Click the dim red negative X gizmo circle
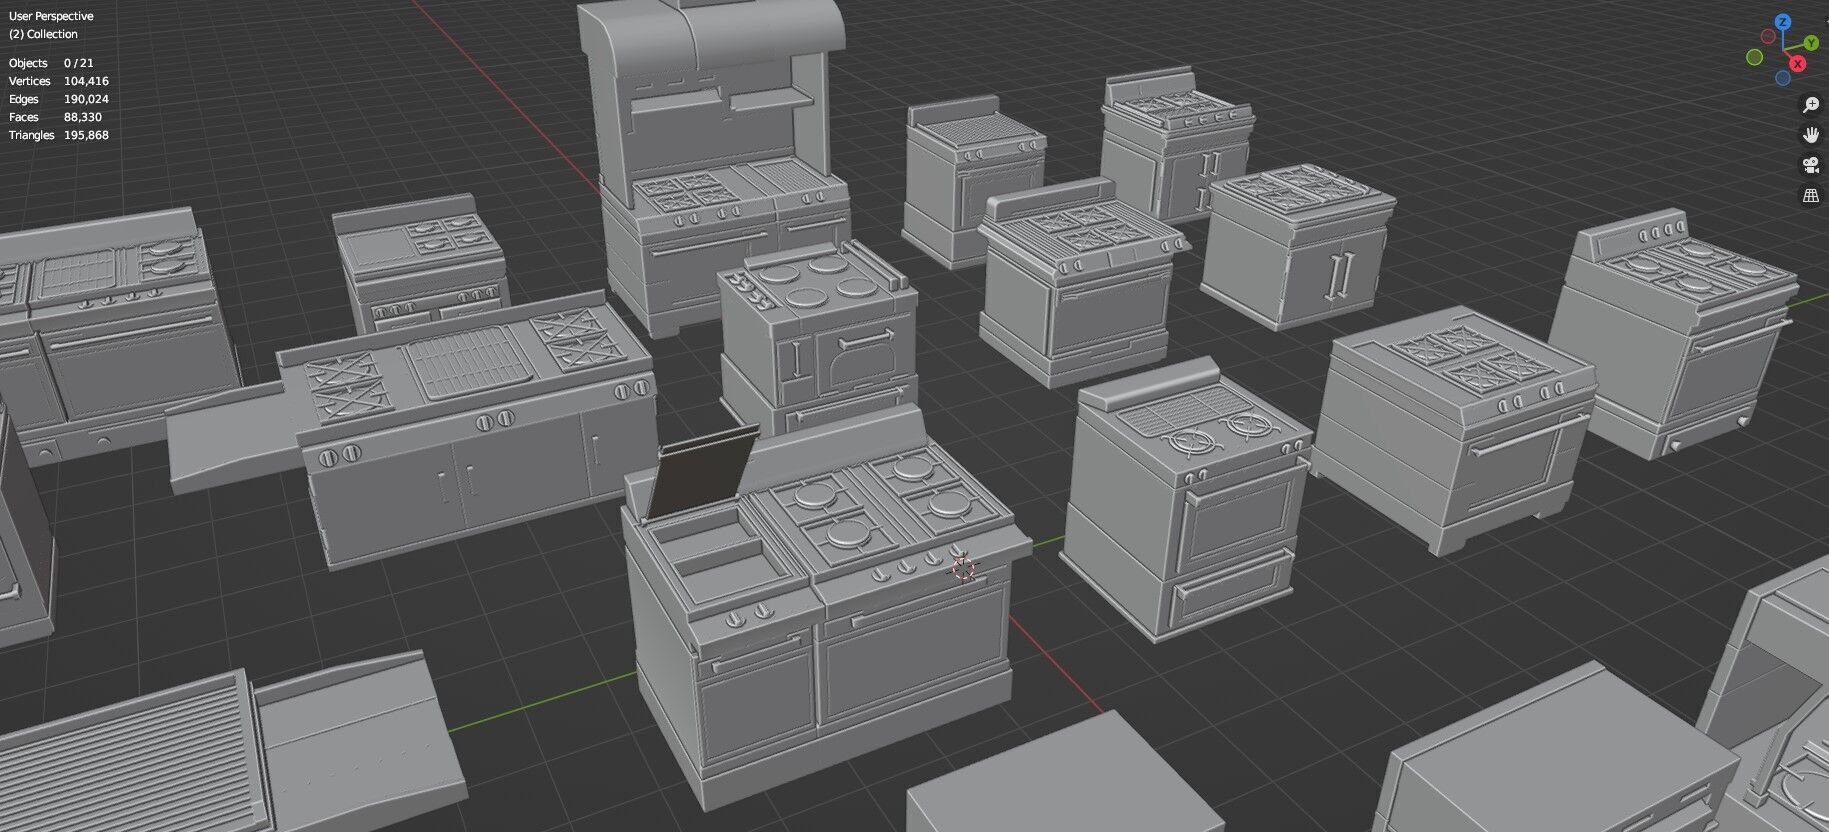Screen dimensions: 1829x832 point(1768,36)
